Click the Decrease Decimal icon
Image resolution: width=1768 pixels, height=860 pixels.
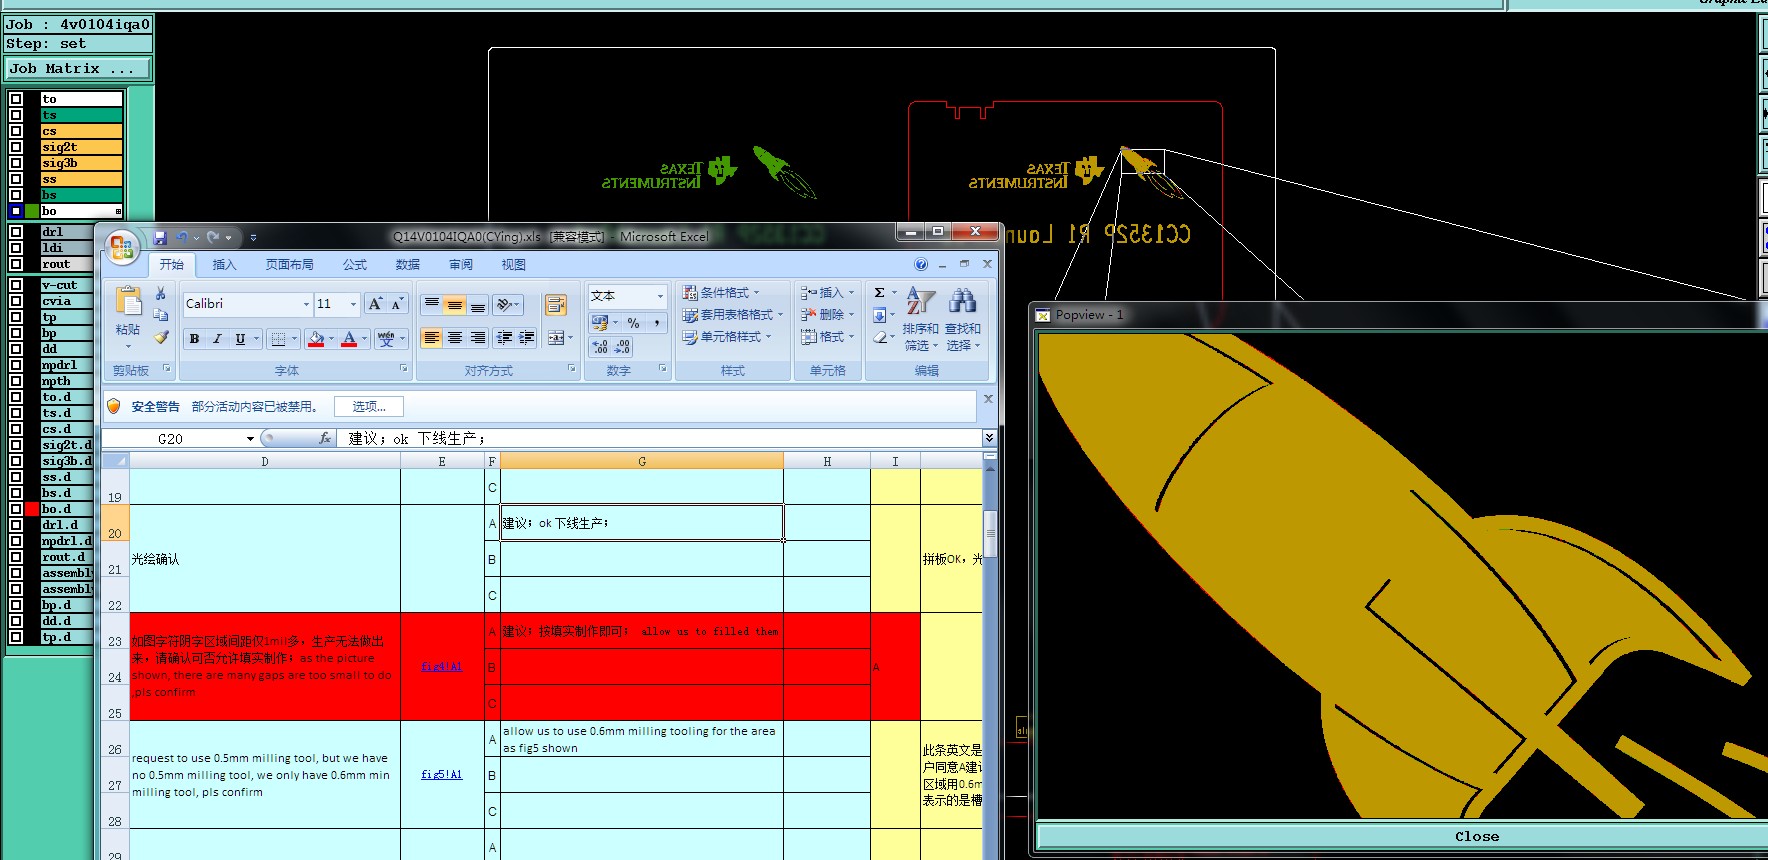coord(622,347)
